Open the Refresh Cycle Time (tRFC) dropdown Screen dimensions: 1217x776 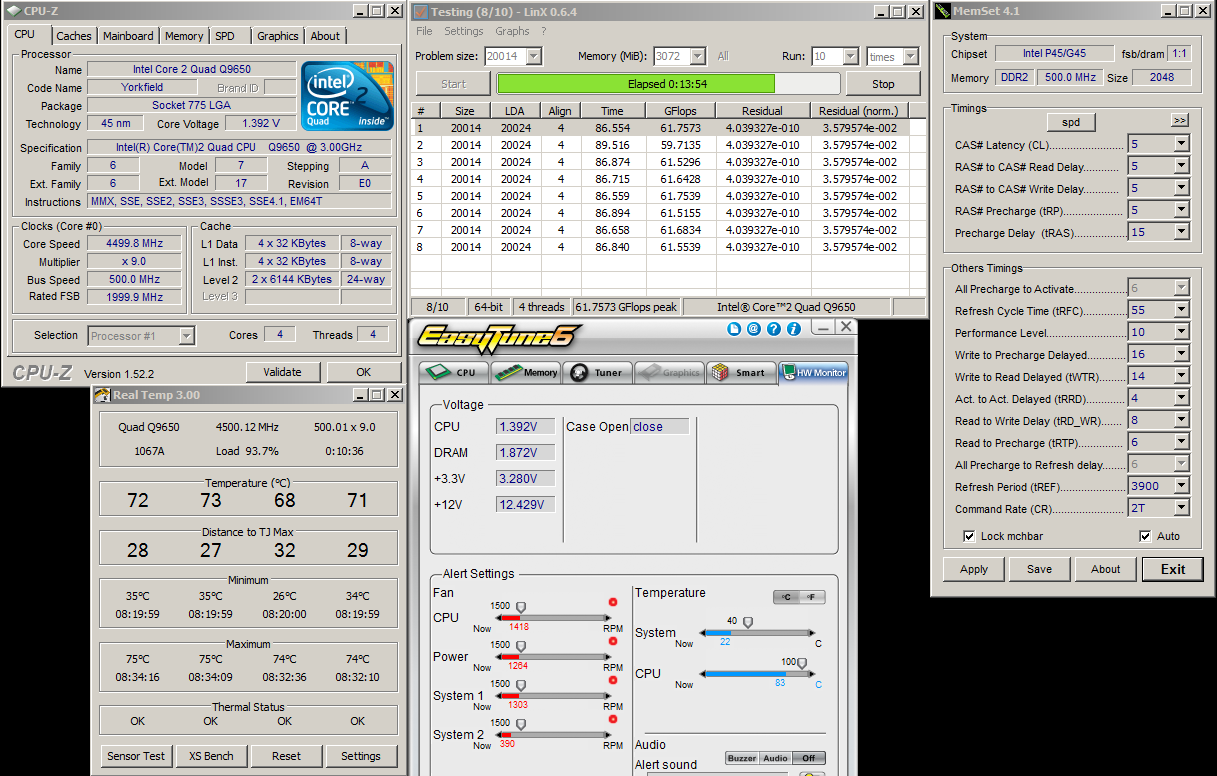[x=1181, y=310]
